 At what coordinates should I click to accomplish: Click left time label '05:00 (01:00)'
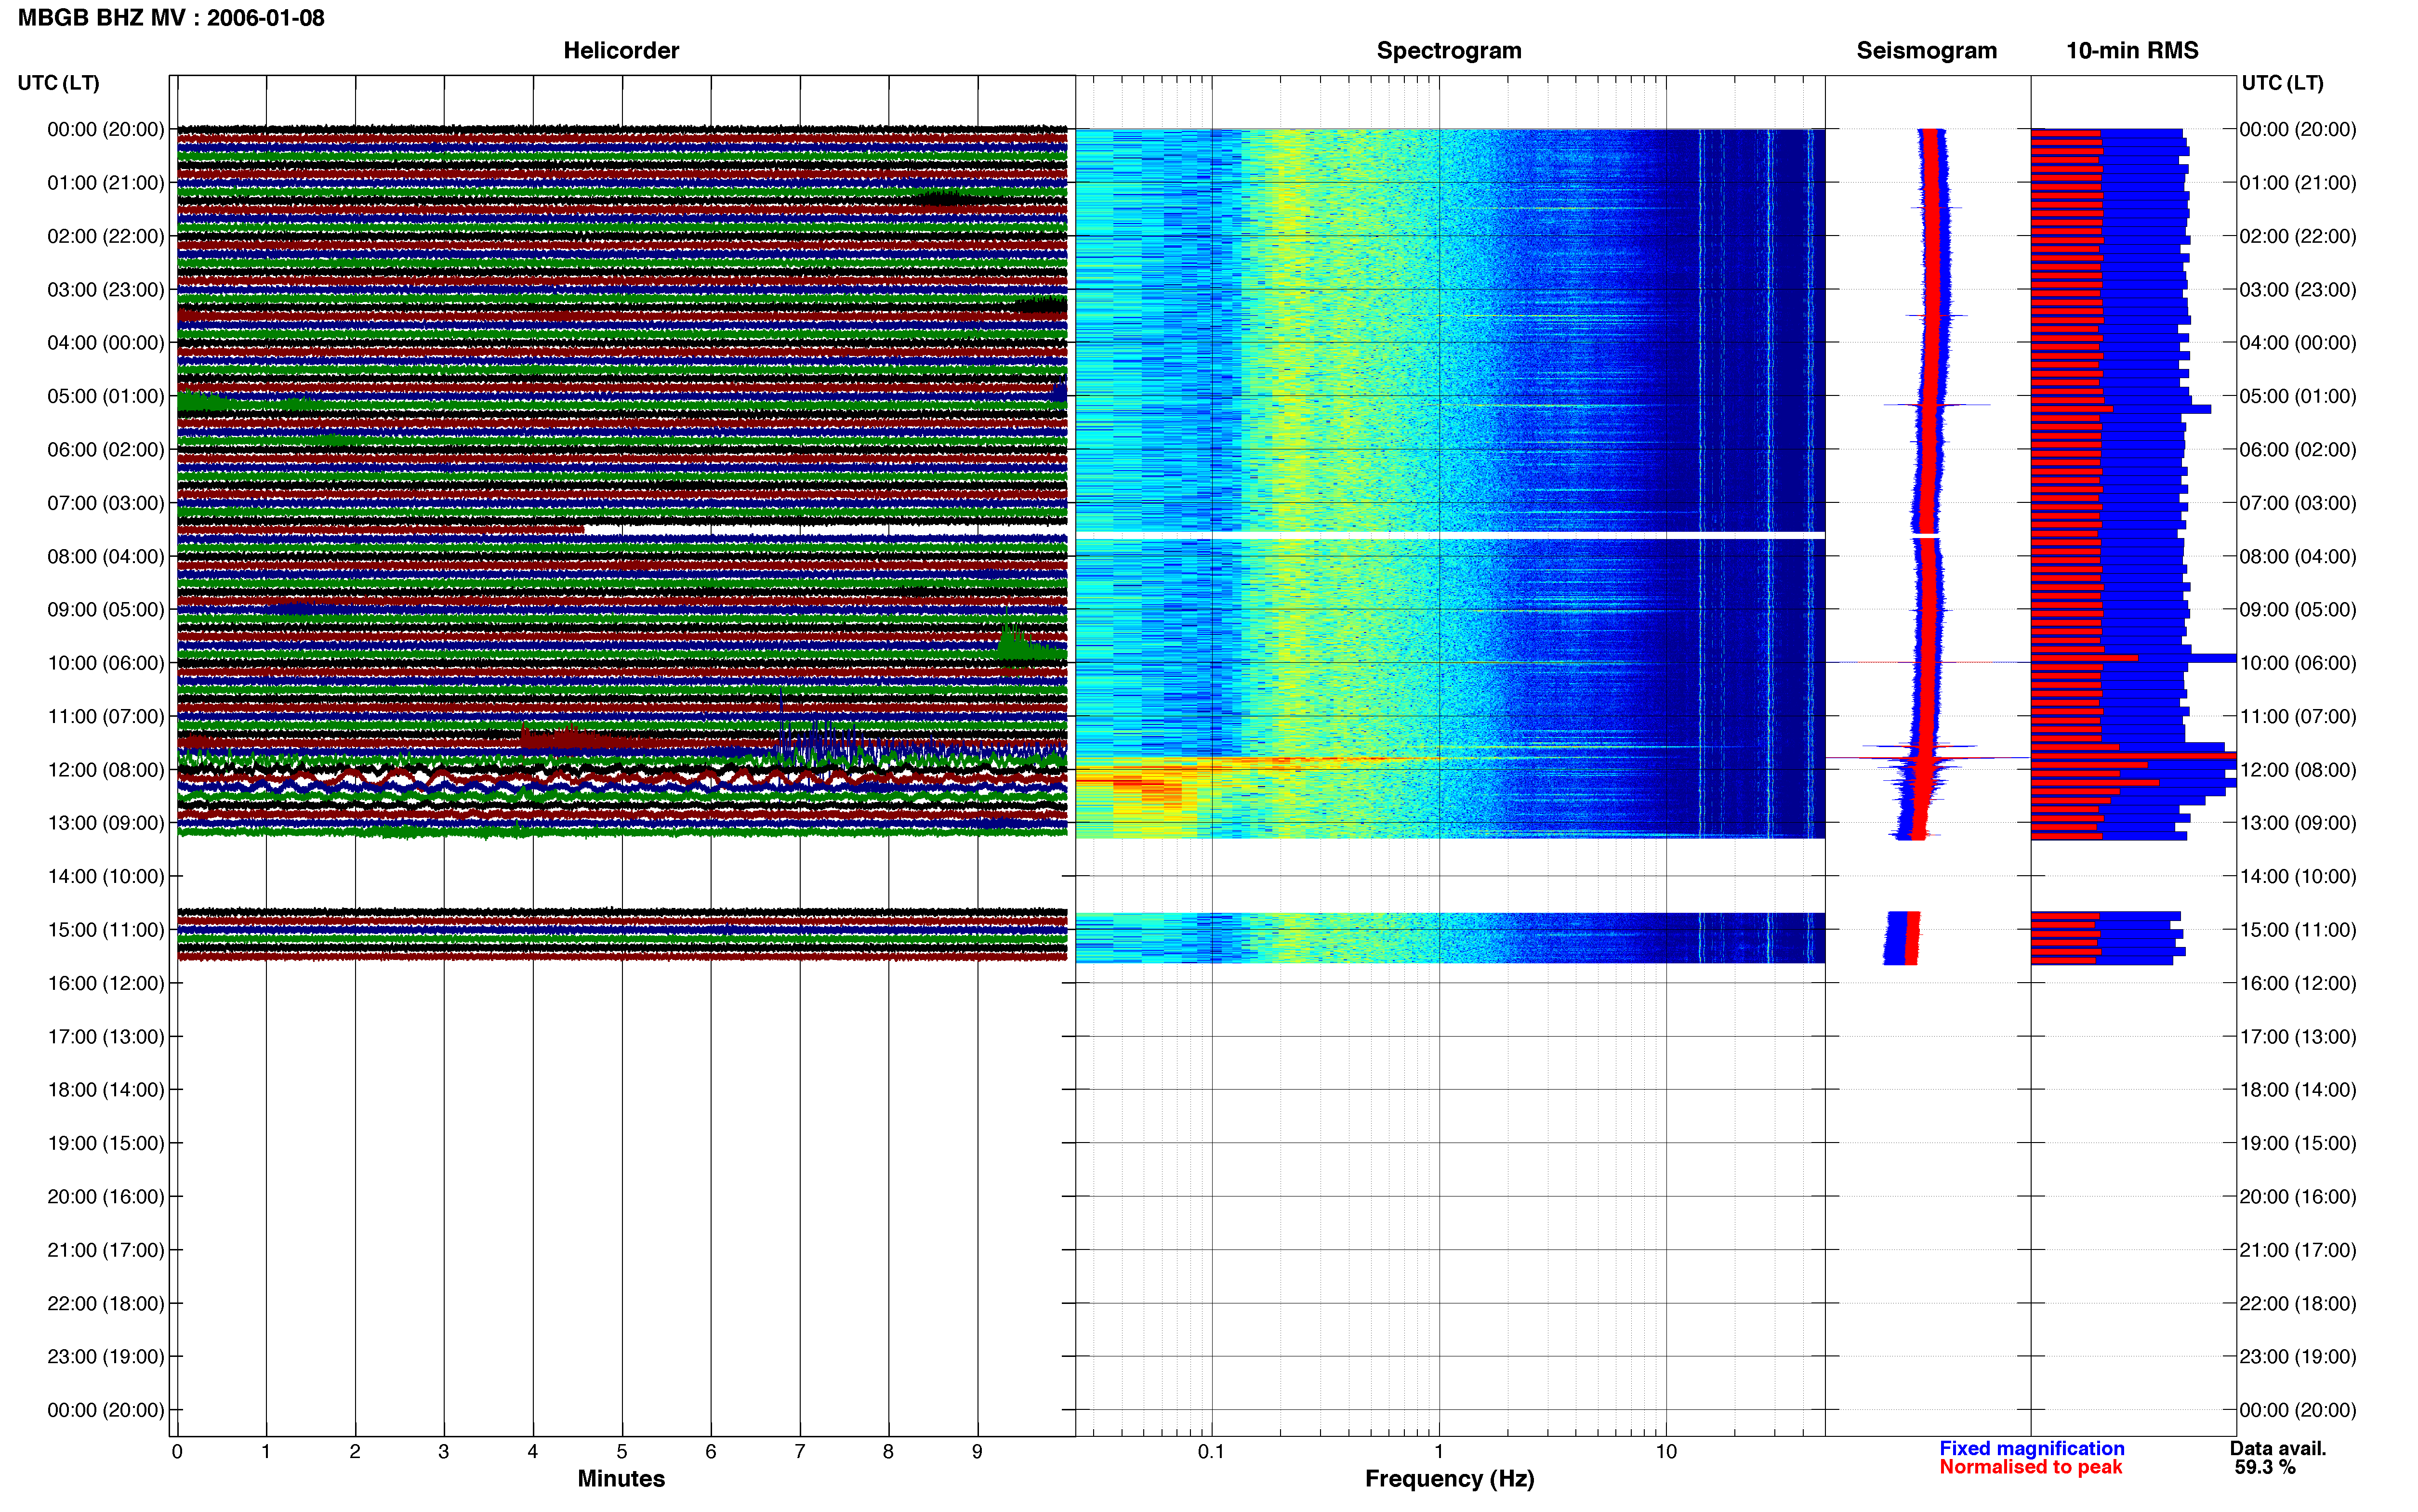click(105, 396)
